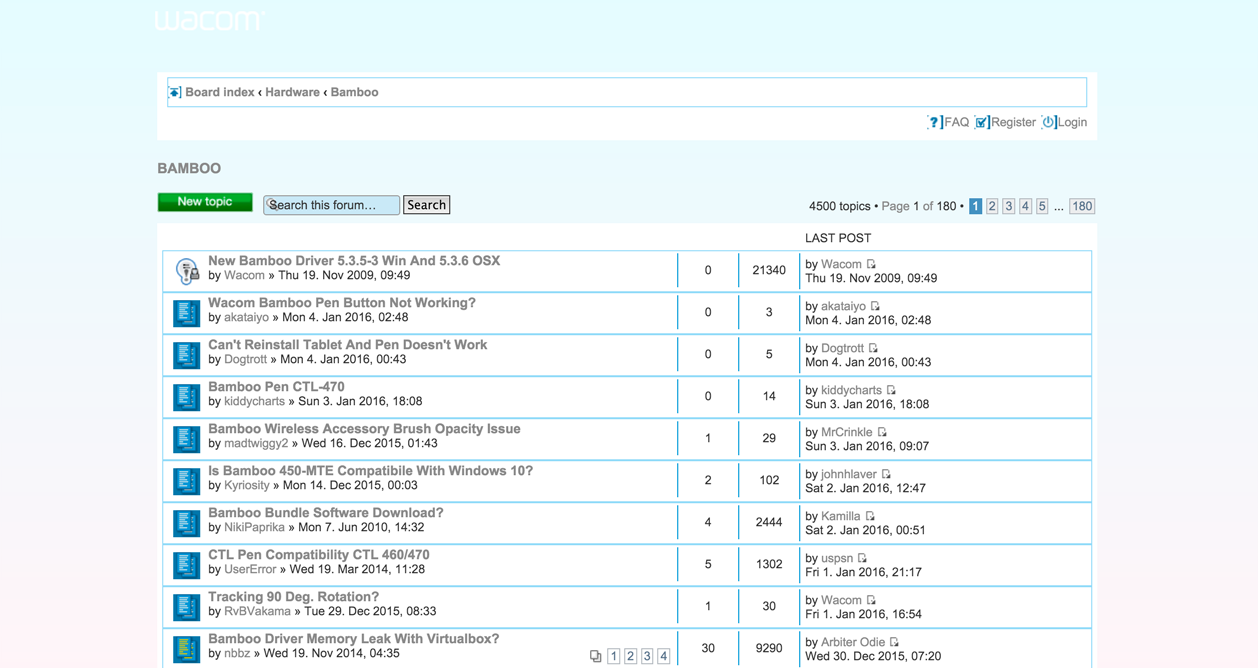Click topic icon for Can't Reinstall Tablet
This screenshot has height=668, width=1258.
[187, 355]
